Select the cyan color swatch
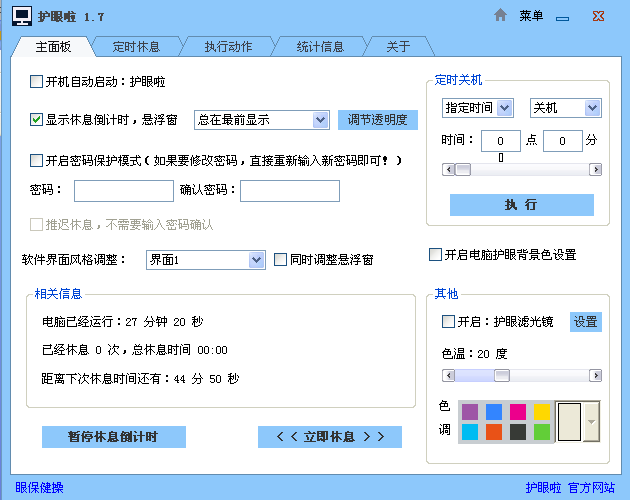The image size is (630, 500). [x=470, y=432]
